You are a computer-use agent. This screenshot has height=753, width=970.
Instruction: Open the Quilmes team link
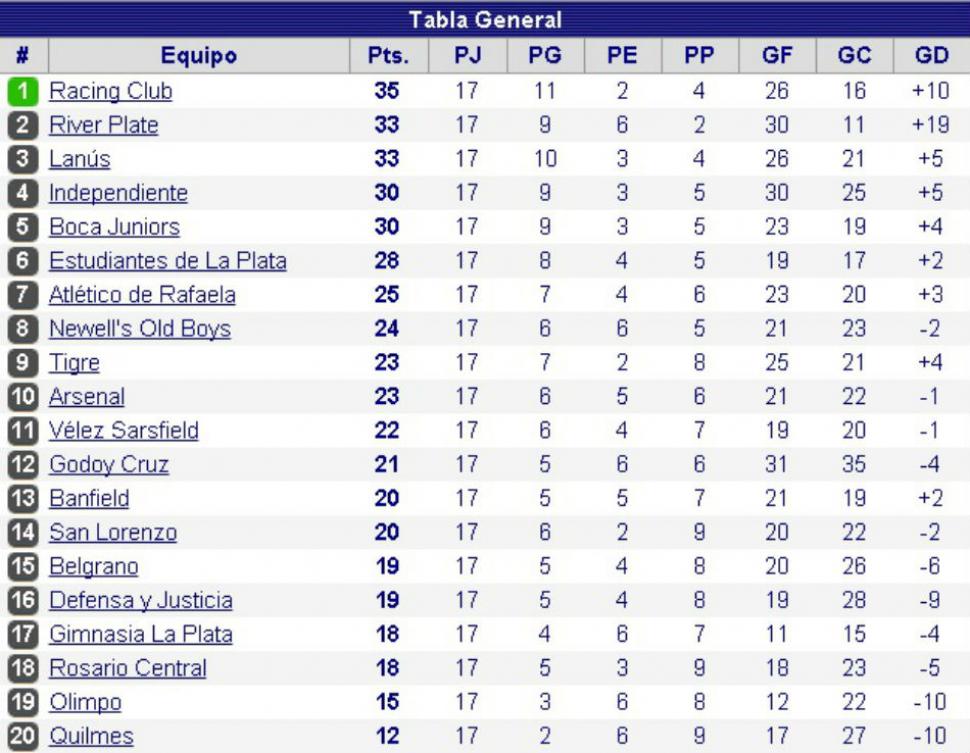[92, 736]
